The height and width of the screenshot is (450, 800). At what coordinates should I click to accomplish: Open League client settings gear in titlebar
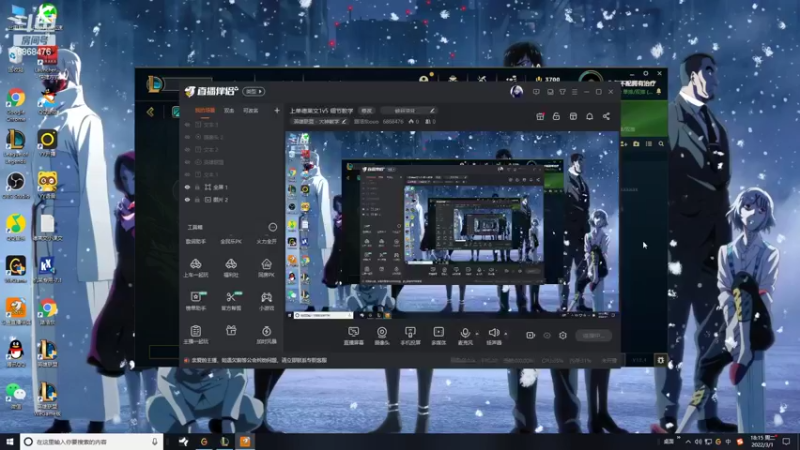[645, 74]
